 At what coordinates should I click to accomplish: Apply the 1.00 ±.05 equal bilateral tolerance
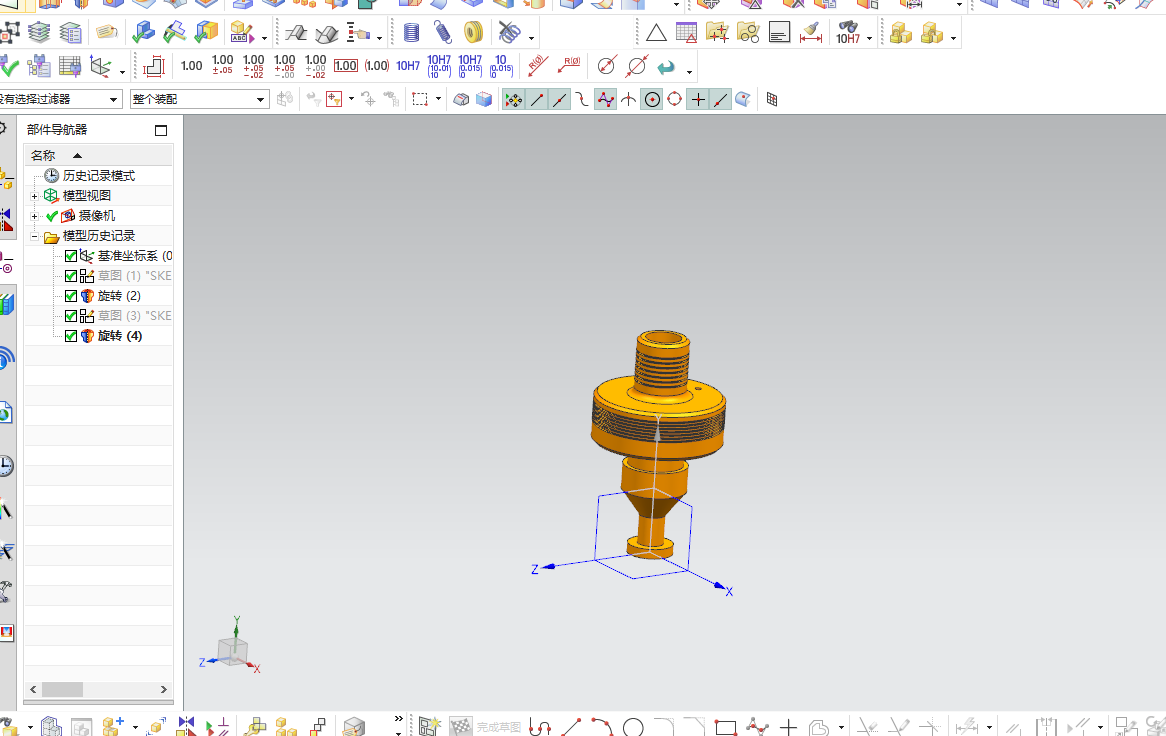point(222,65)
